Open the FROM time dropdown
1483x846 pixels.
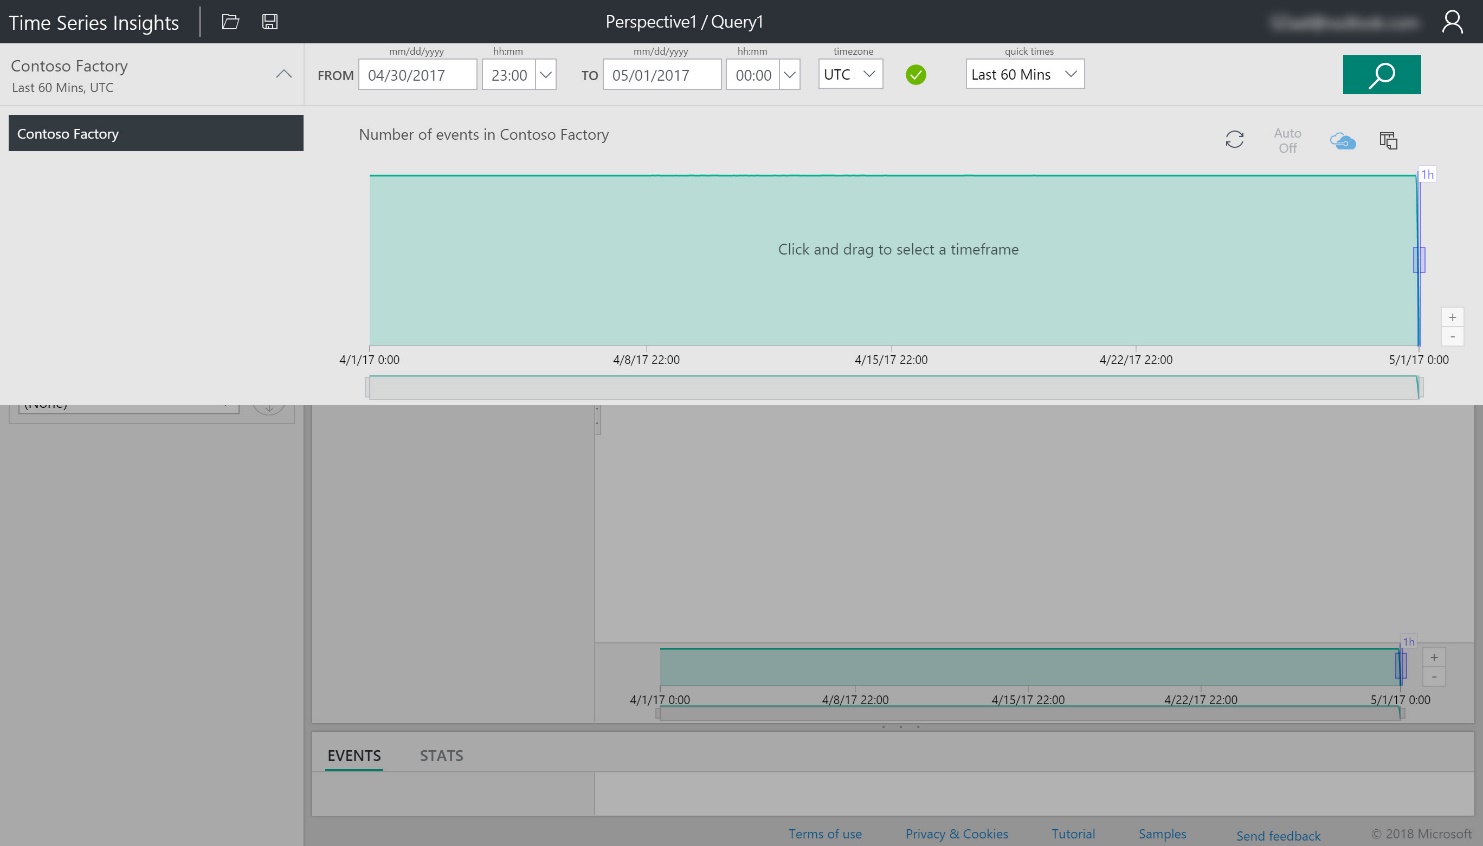click(x=546, y=75)
